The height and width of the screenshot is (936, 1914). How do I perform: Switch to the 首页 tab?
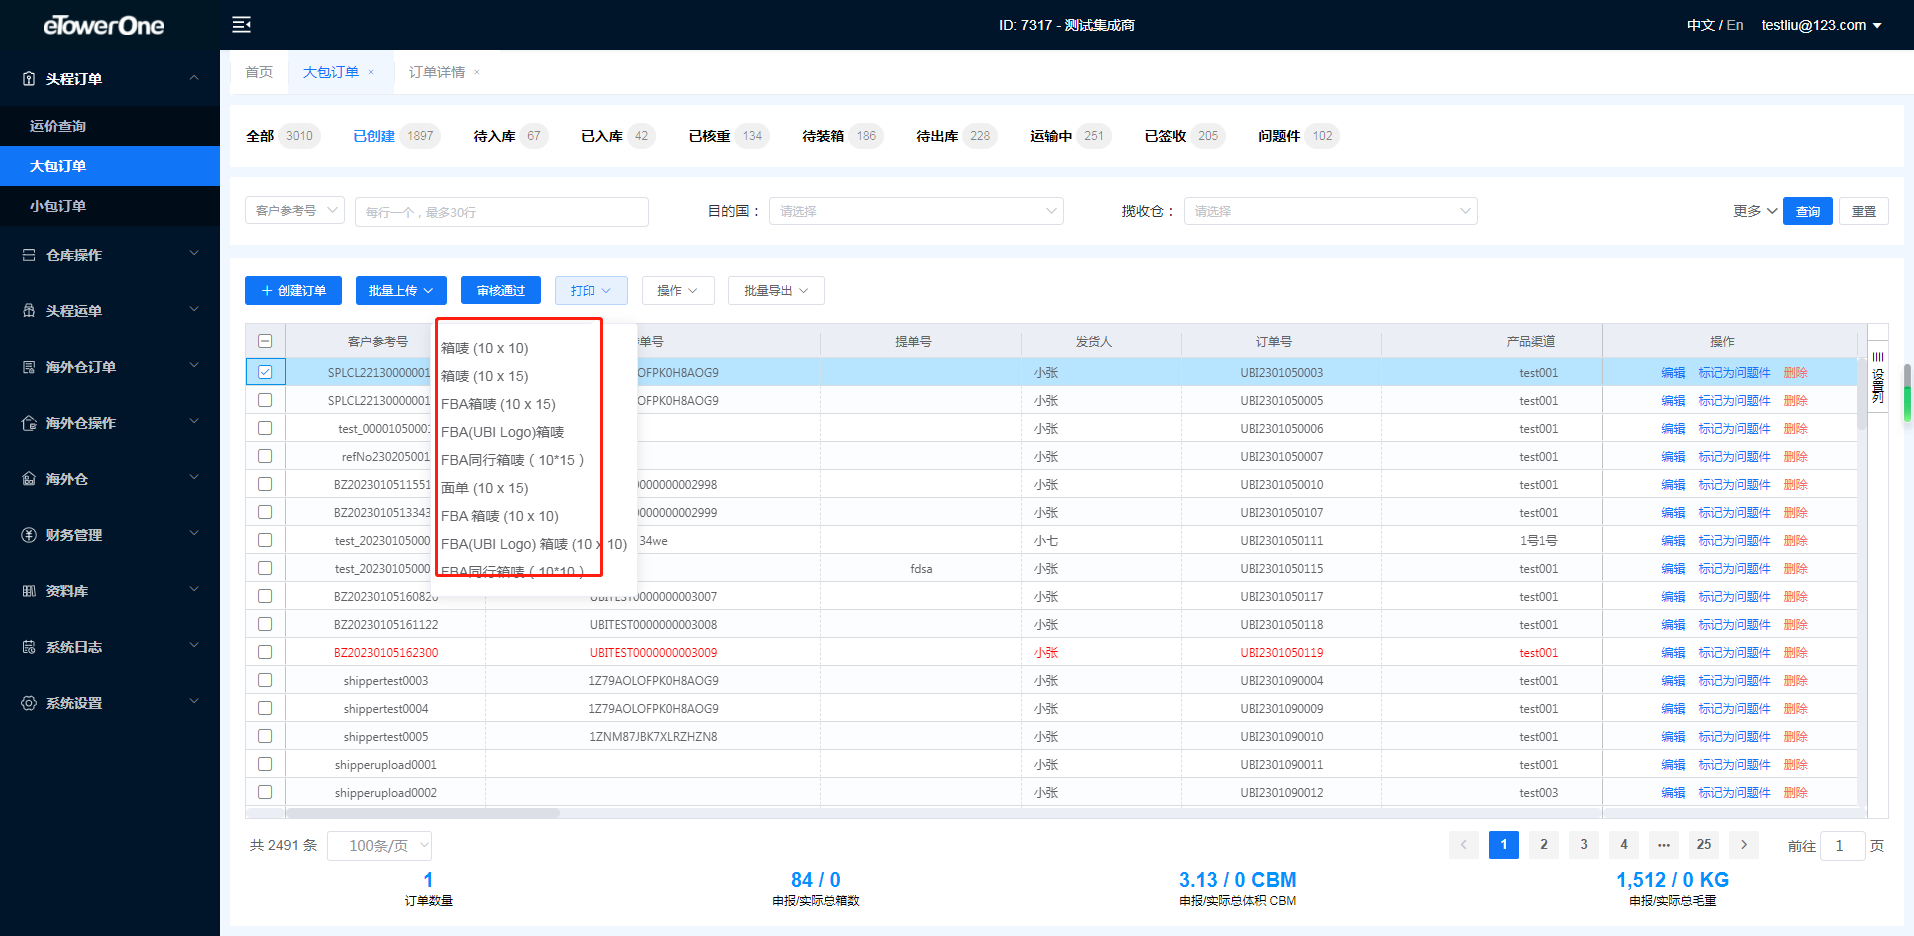coord(259,72)
